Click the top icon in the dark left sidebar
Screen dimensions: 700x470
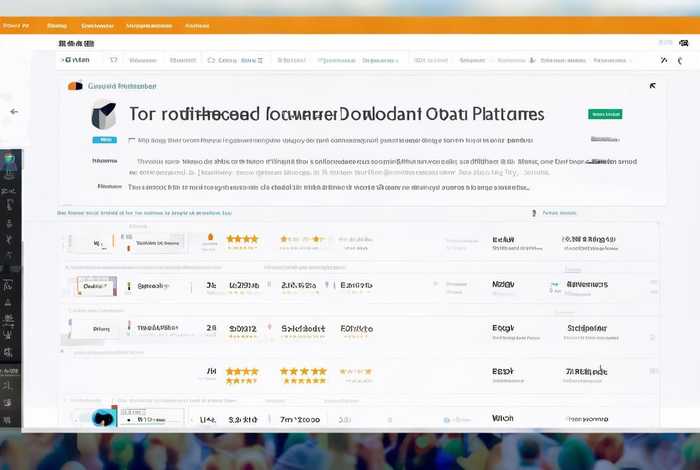tap(9, 160)
